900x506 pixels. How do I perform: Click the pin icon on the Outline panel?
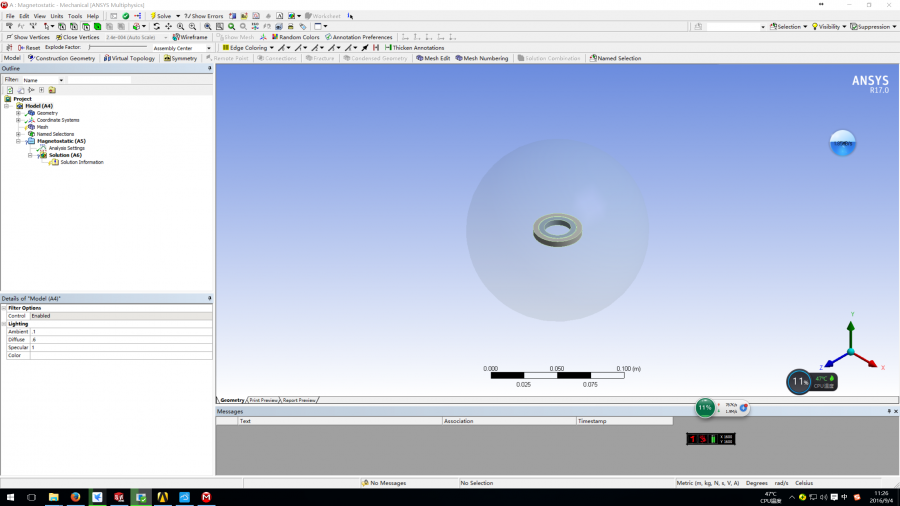(210, 68)
